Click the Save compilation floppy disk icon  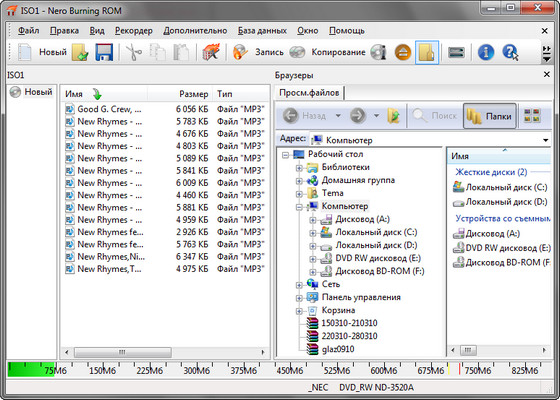point(104,52)
